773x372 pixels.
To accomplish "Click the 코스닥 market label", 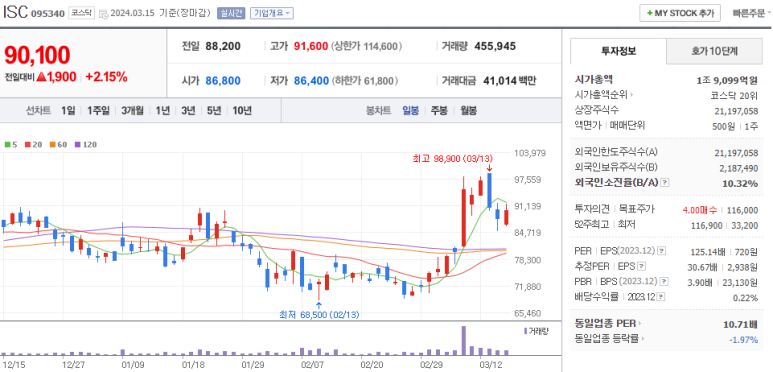I will [x=80, y=13].
